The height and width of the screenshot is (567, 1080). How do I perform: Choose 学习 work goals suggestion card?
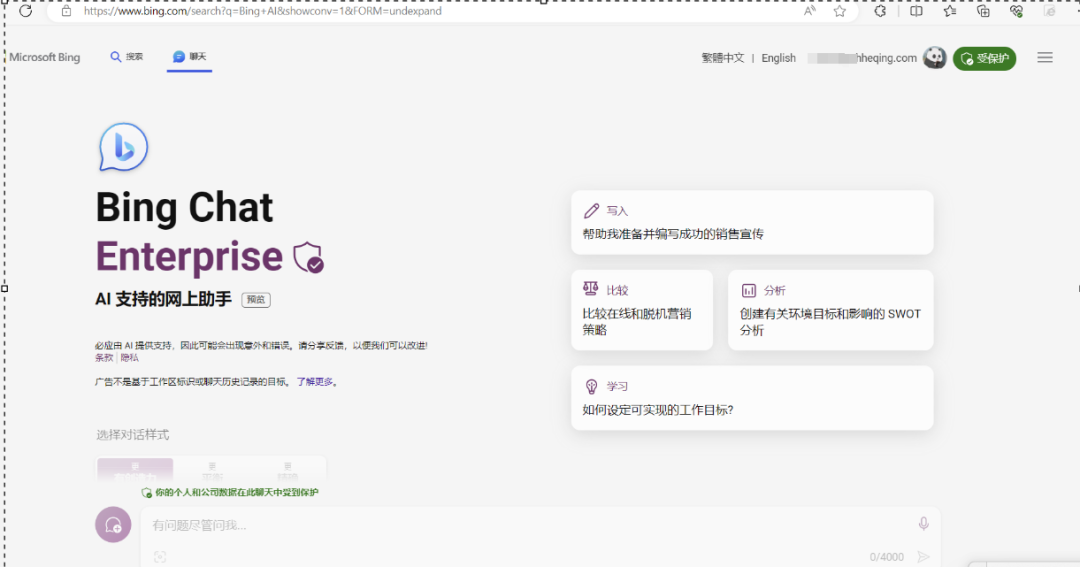click(752, 398)
